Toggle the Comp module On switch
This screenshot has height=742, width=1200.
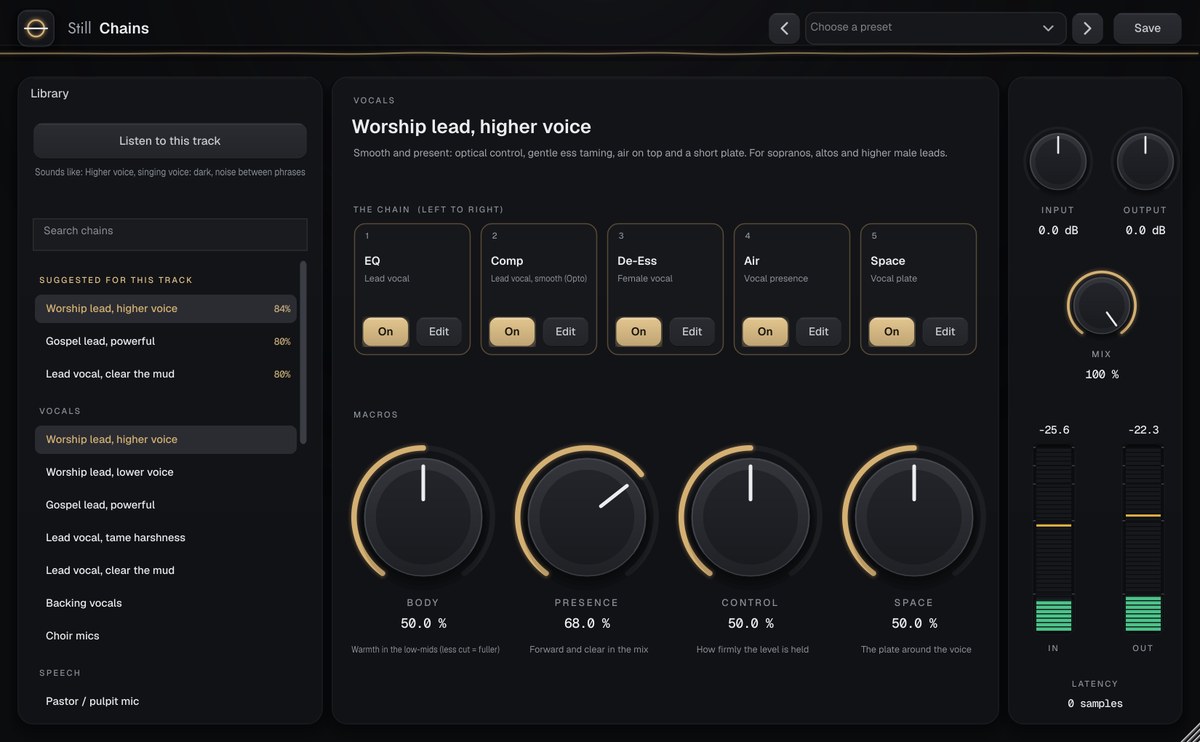(x=512, y=332)
